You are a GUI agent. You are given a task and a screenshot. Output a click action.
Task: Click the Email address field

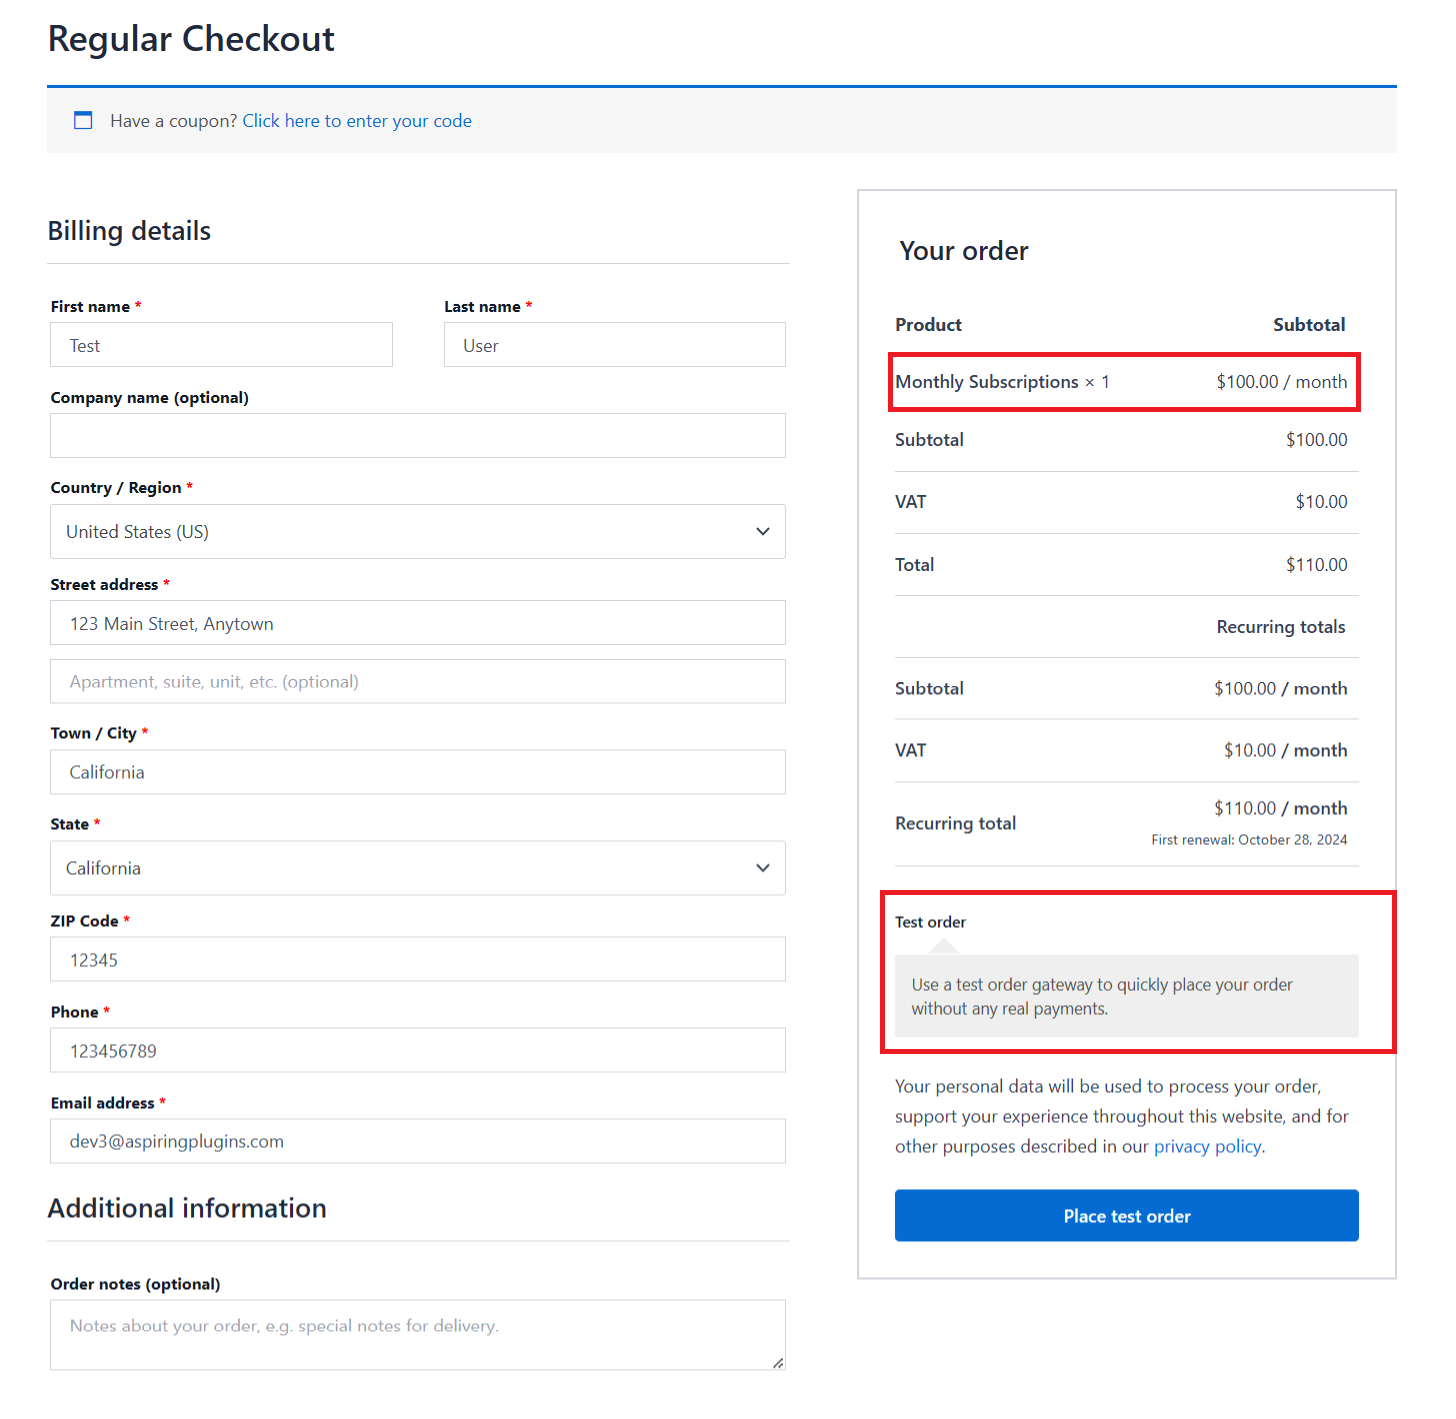(417, 1140)
